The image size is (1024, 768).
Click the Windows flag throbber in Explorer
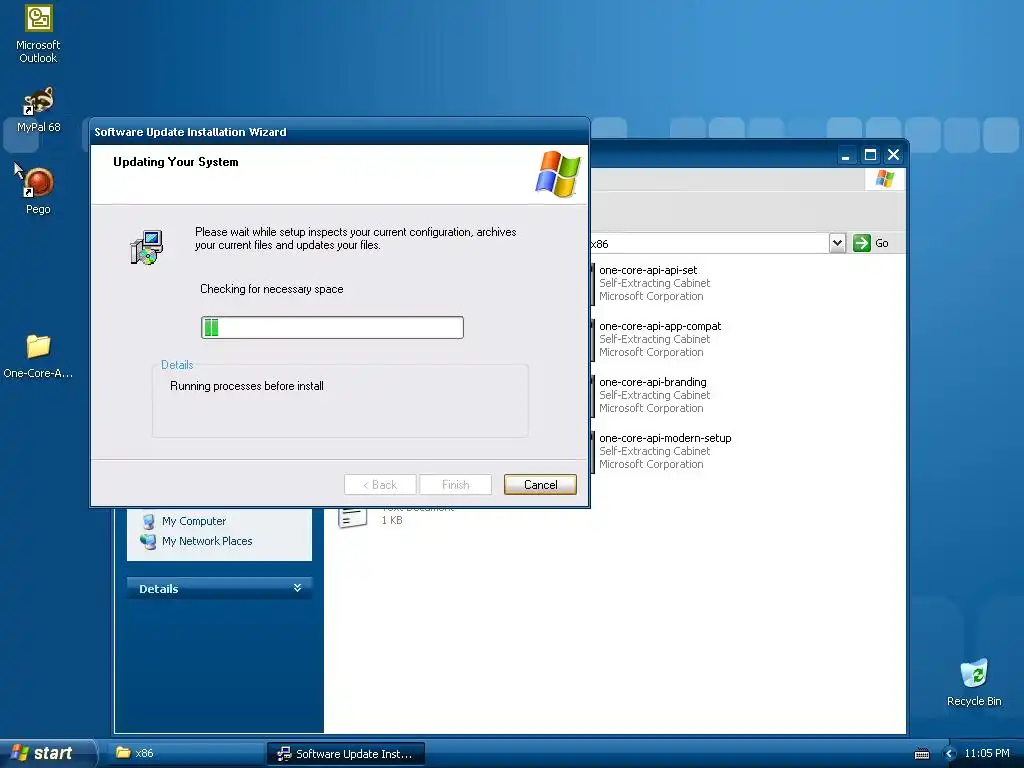point(885,178)
